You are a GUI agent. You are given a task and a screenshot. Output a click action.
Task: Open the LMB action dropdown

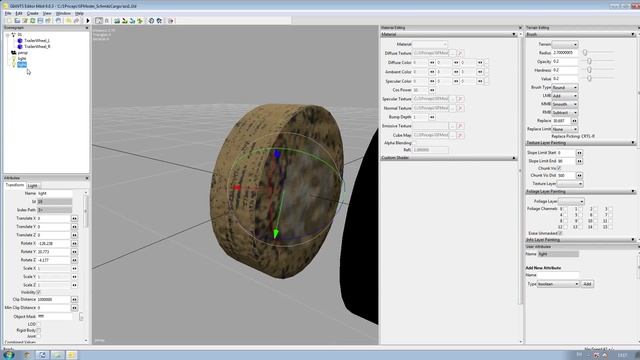click(565, 96)
